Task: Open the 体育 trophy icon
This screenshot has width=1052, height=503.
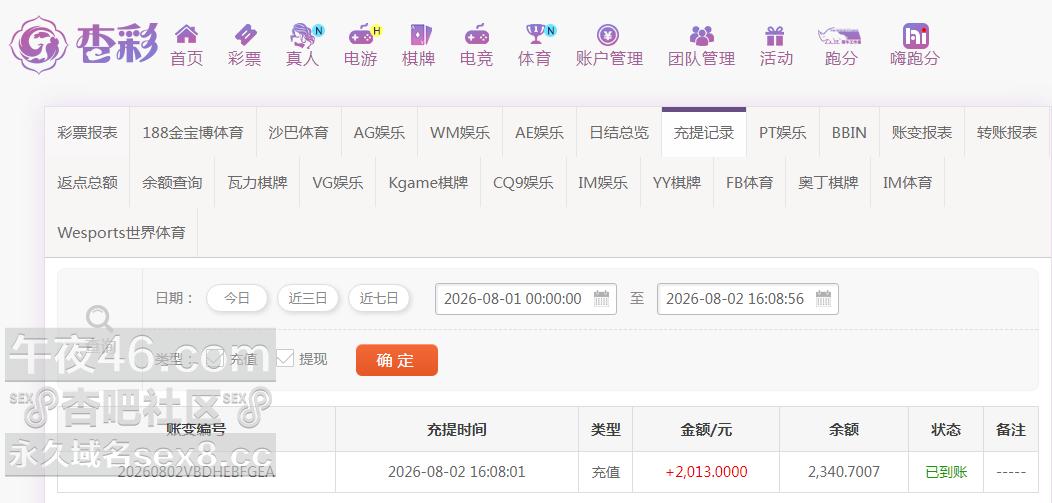Action: 537,34
